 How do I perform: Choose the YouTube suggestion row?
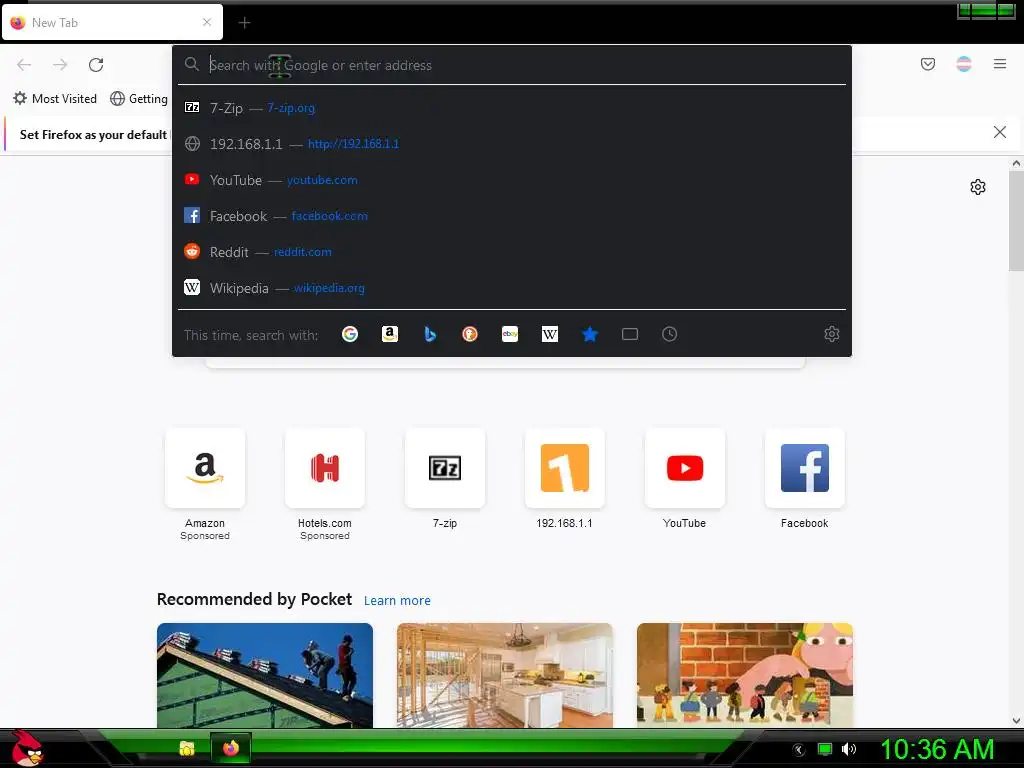tap(512, 180)
